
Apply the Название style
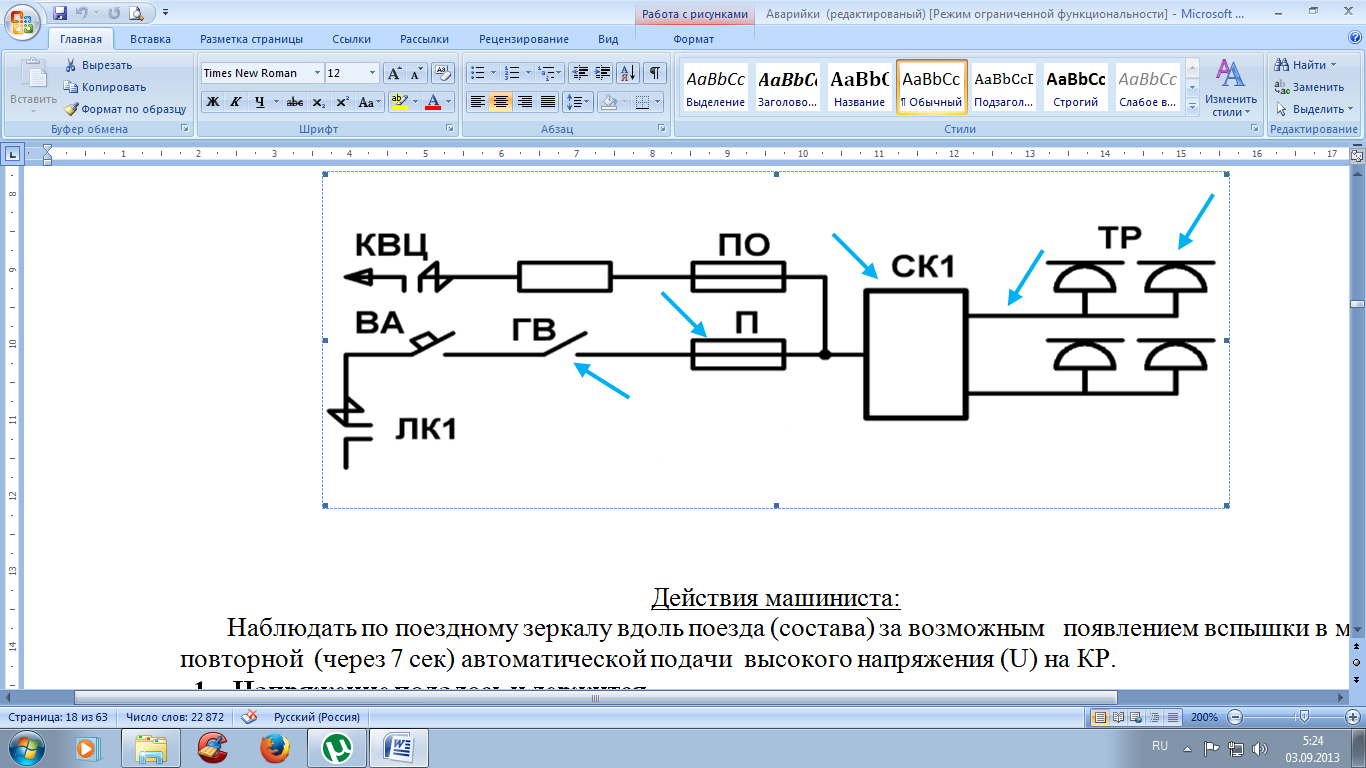(x=859, y=88)
